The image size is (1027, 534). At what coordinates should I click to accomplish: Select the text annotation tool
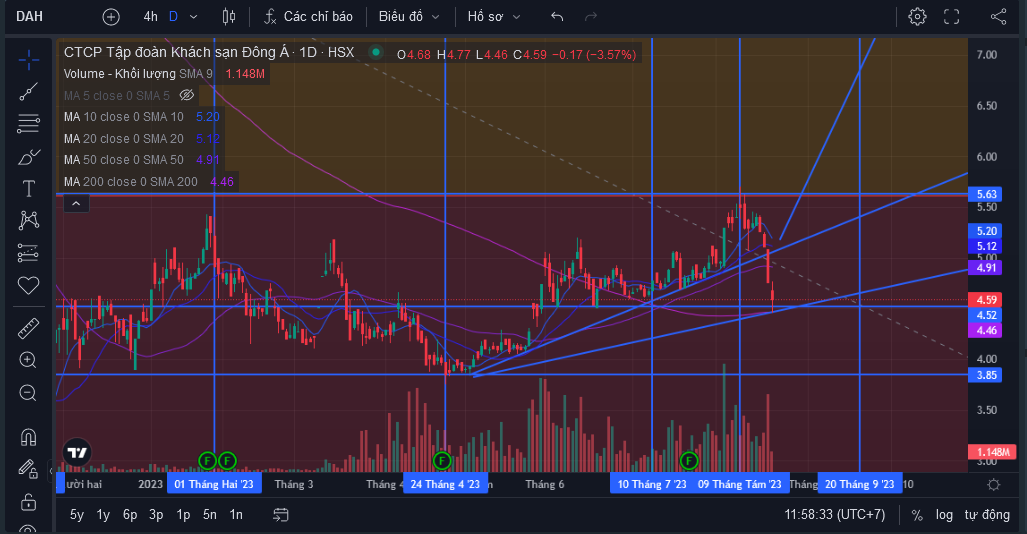click(x=28, y=189)
